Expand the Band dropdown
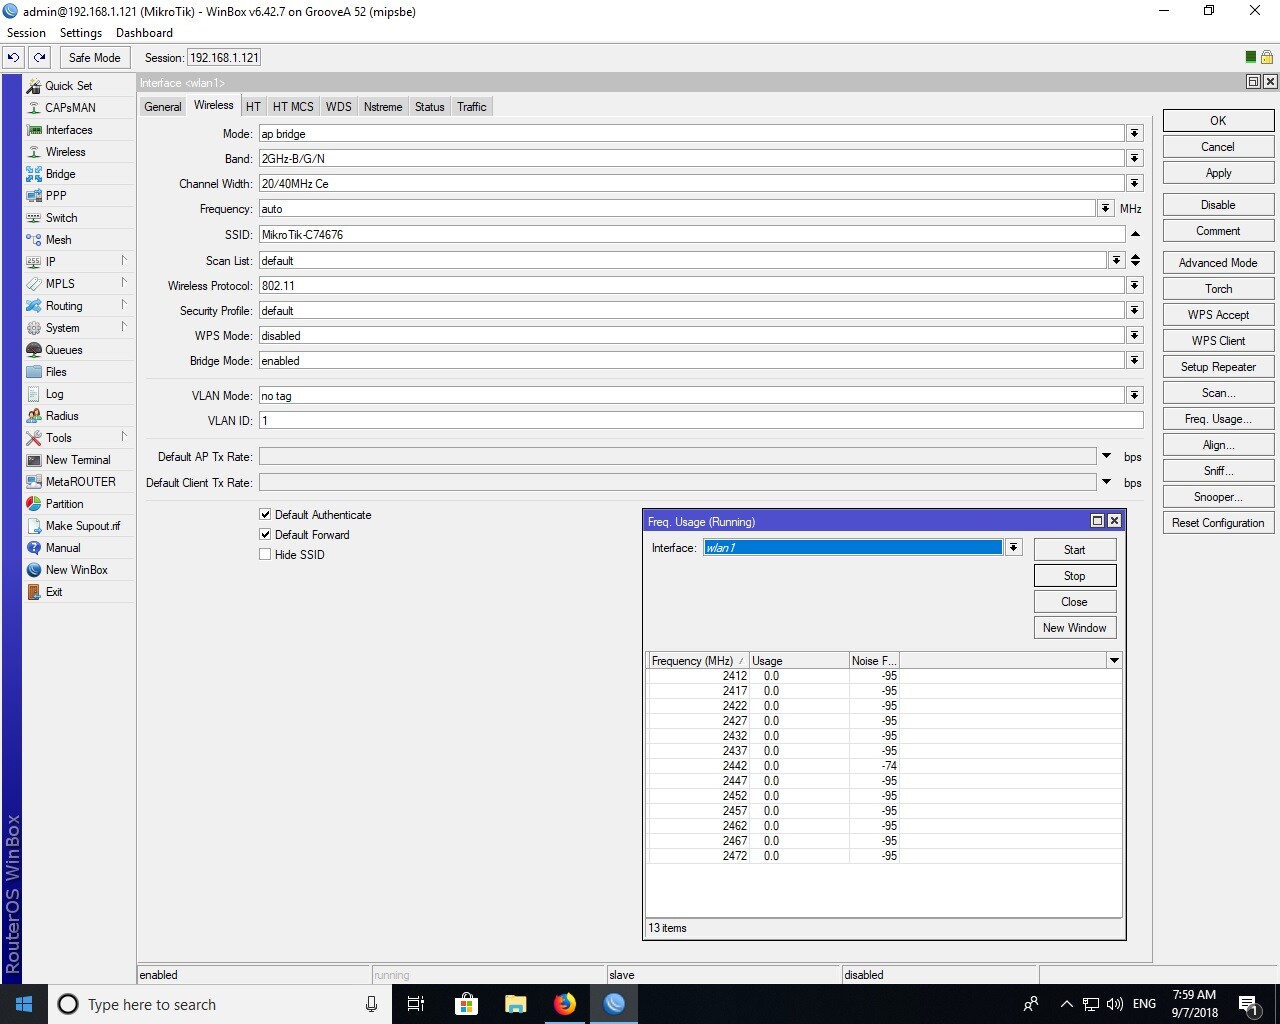Screen dimensions: 1280x1024 point(1134,159)
